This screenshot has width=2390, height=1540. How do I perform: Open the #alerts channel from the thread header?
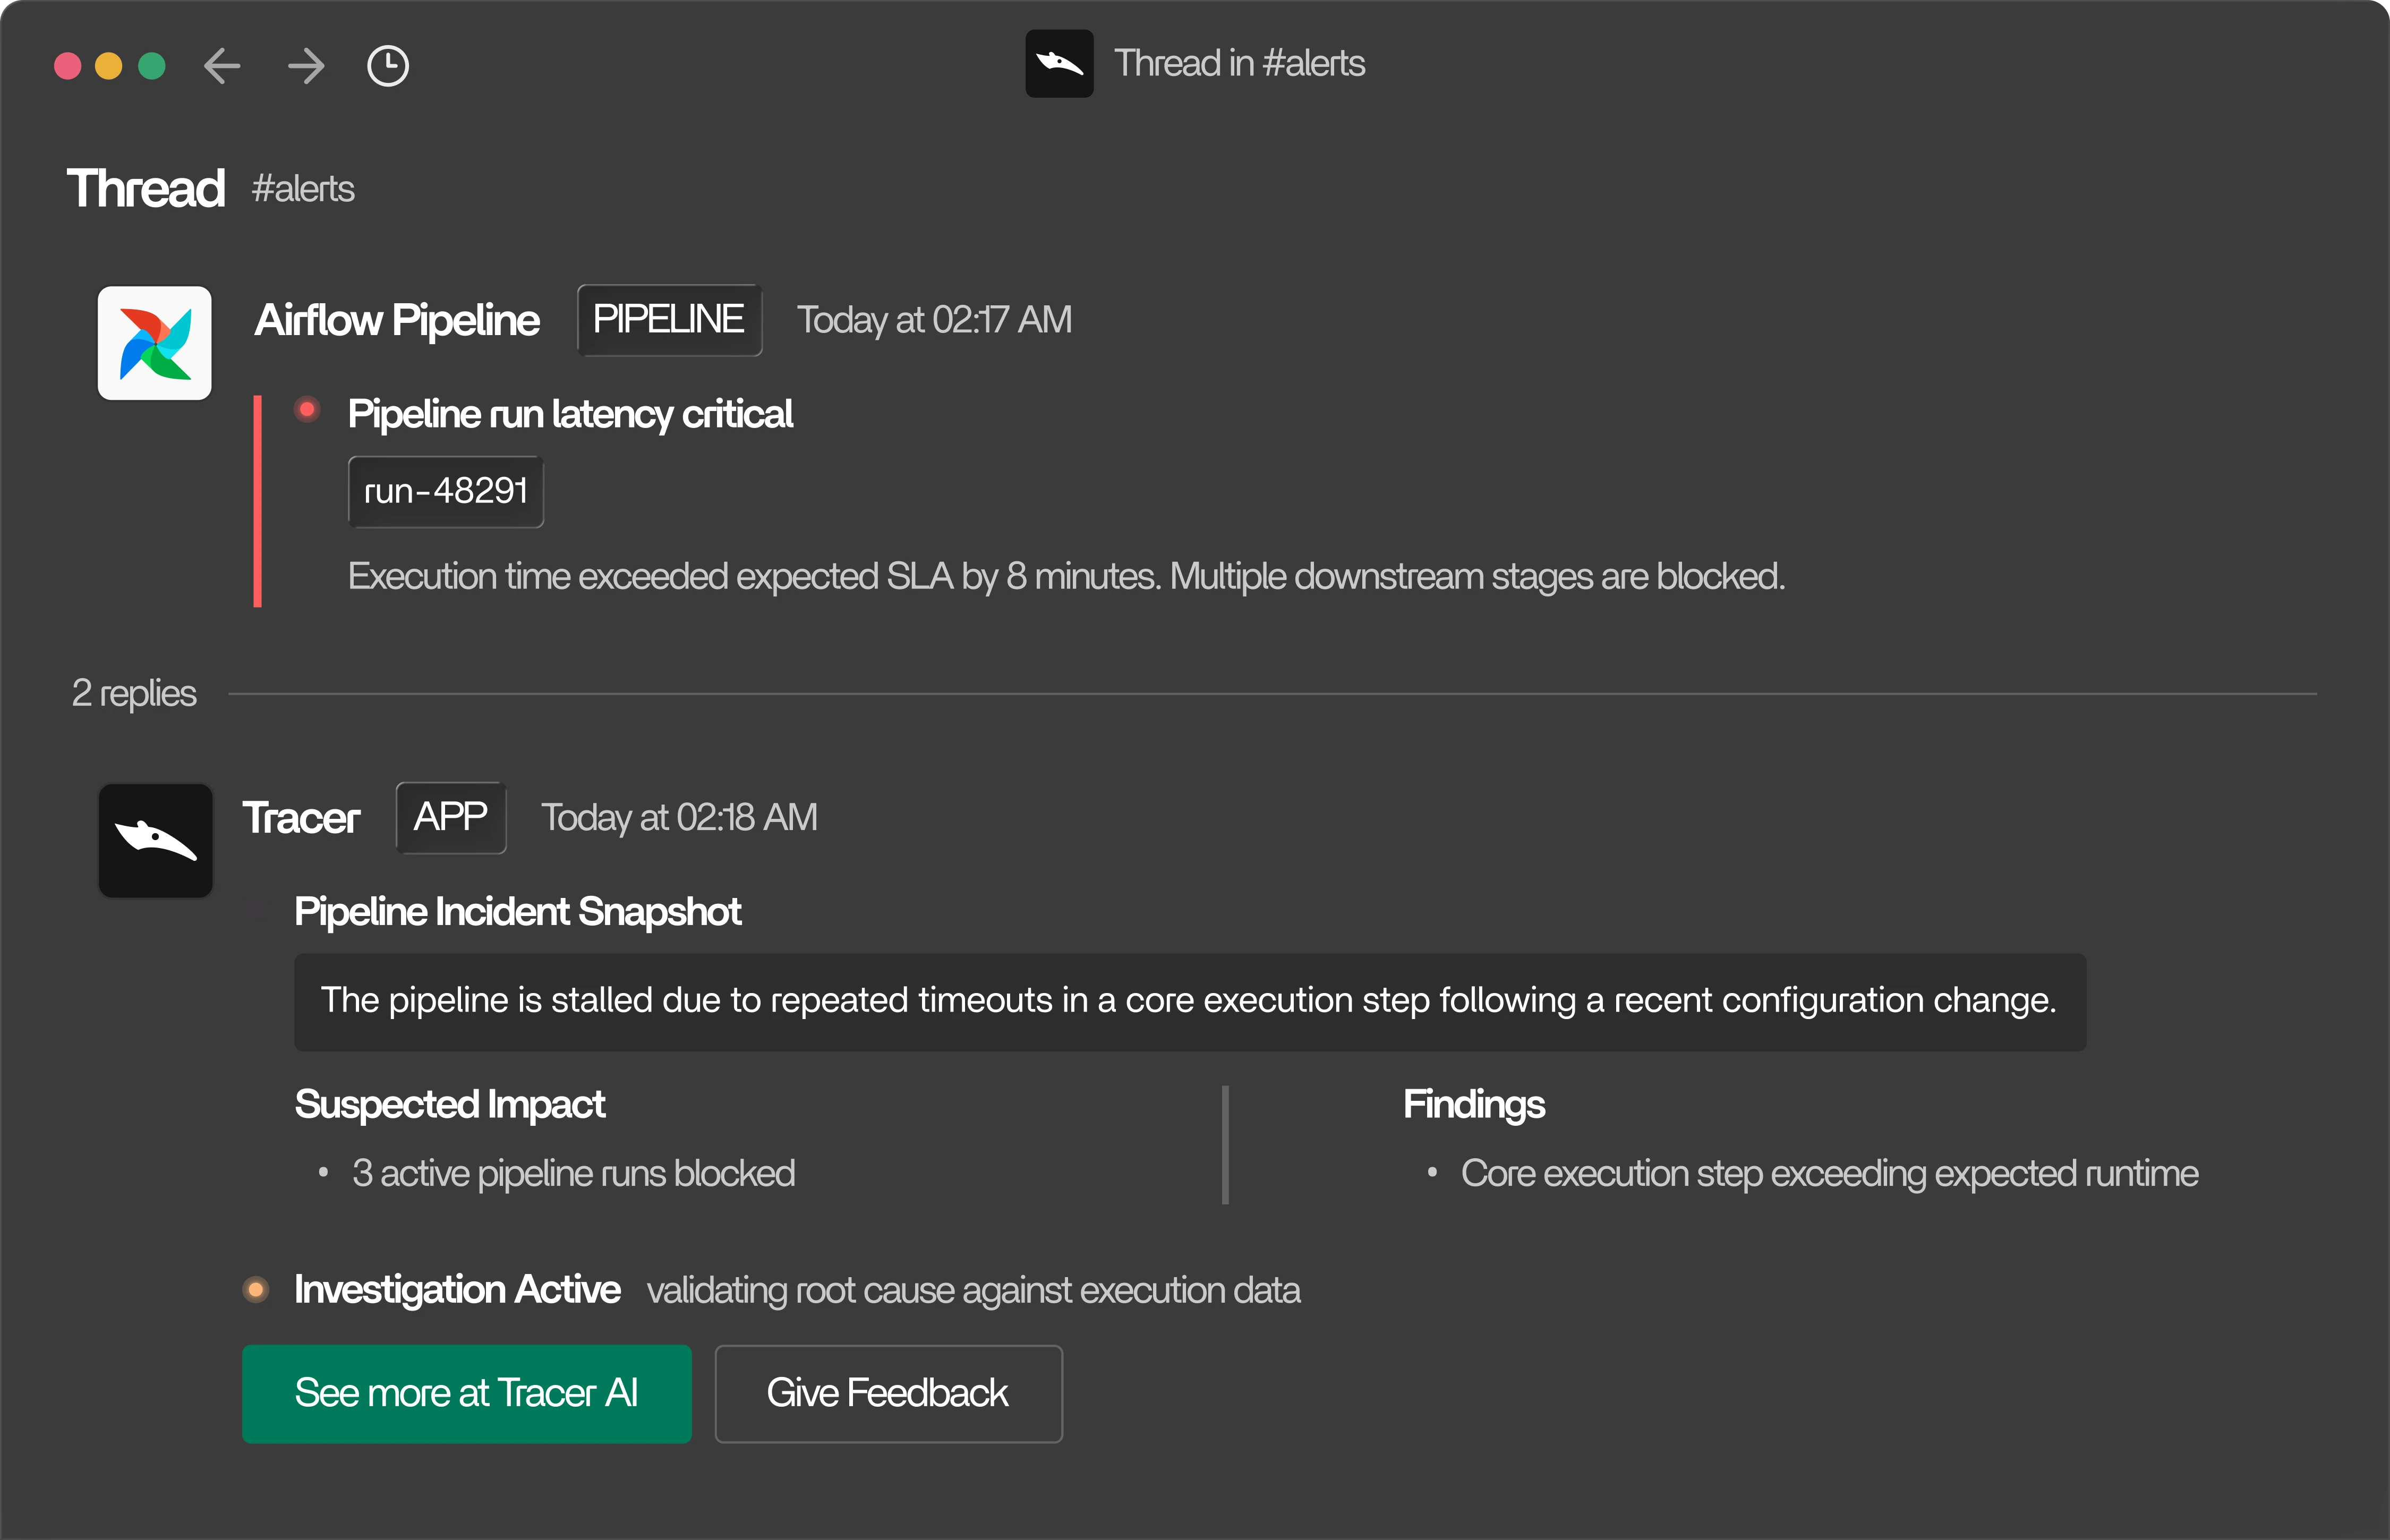pos(302,189)
